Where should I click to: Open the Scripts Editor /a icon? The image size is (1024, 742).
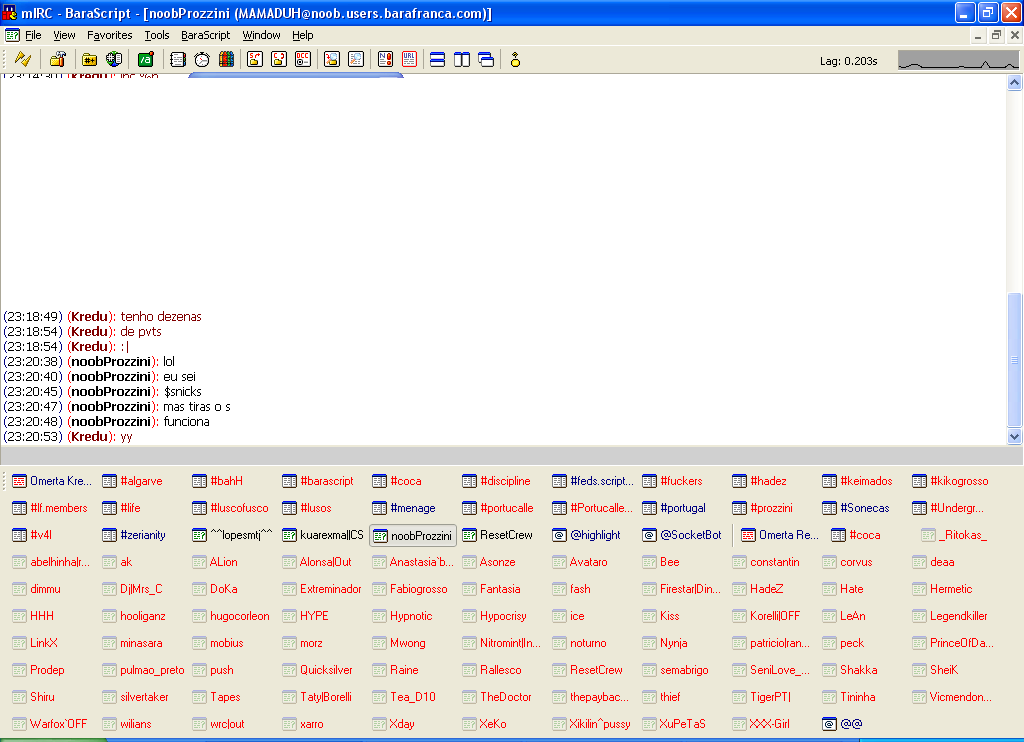coord(146,59)
